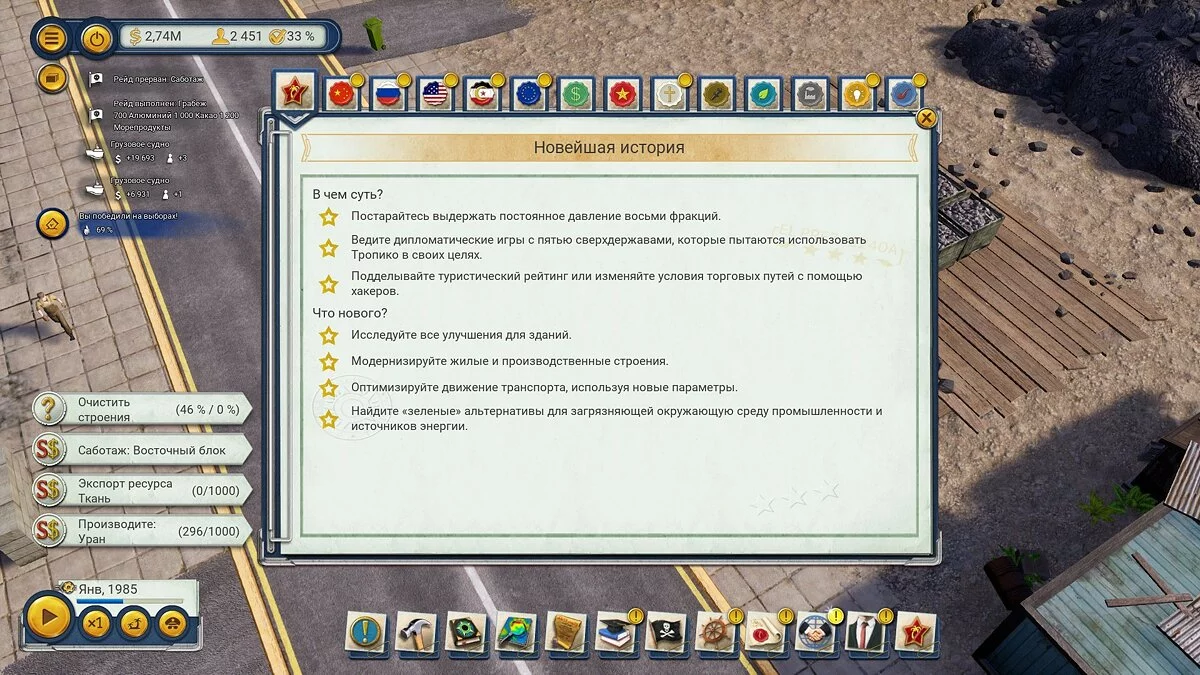The height and width of the screenshot is (675, 1200).
Task: Select the line about восьми фракций pressure
Action: coord(535,216)
